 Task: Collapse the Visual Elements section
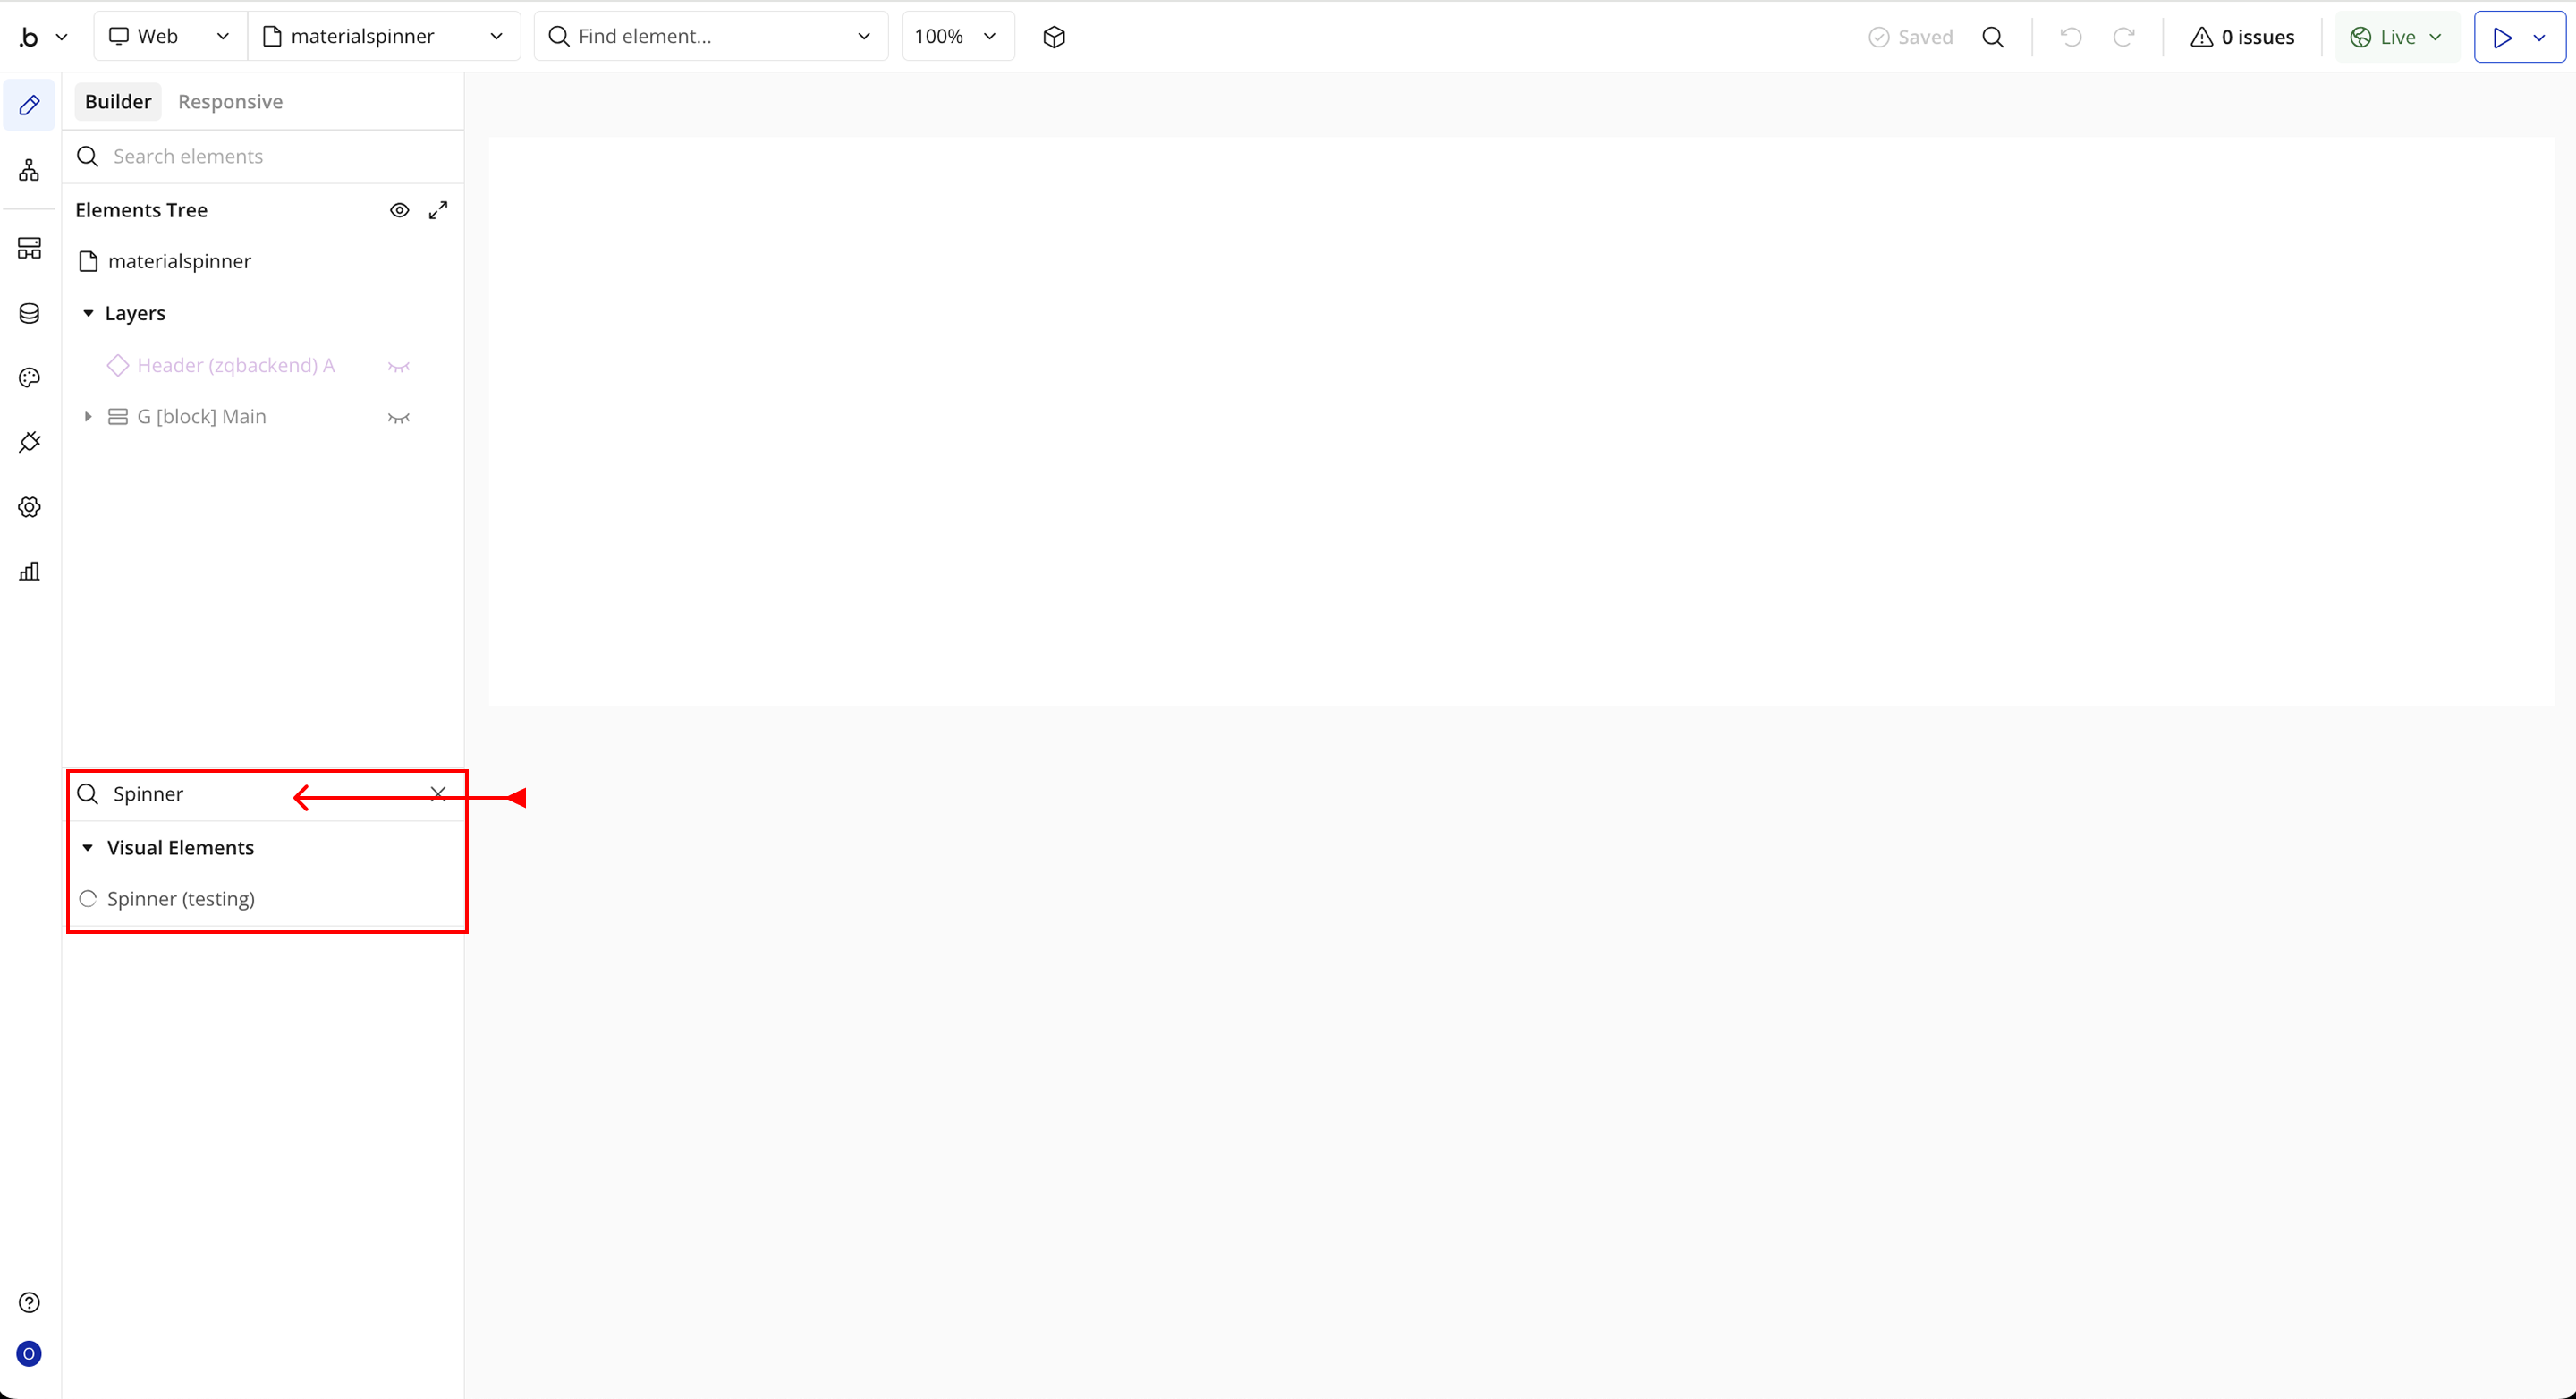click(88, 848)
